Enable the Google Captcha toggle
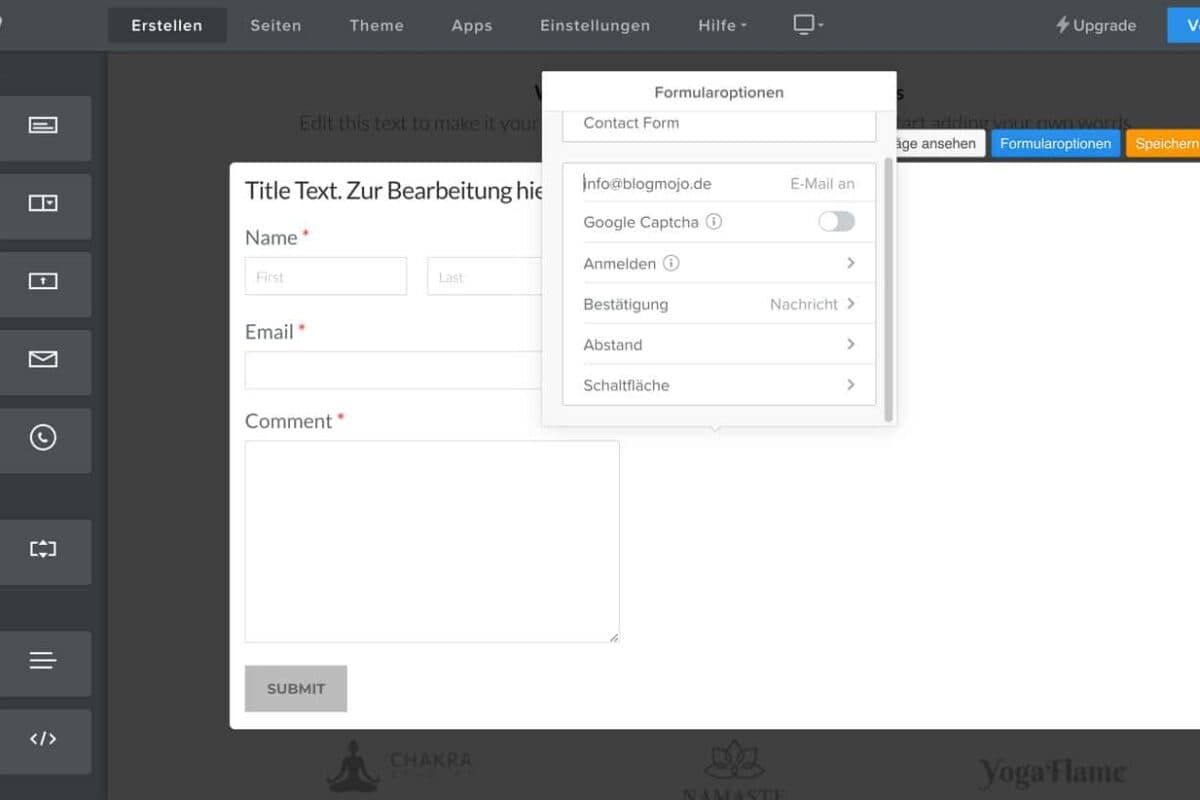 tap(836, 221)
